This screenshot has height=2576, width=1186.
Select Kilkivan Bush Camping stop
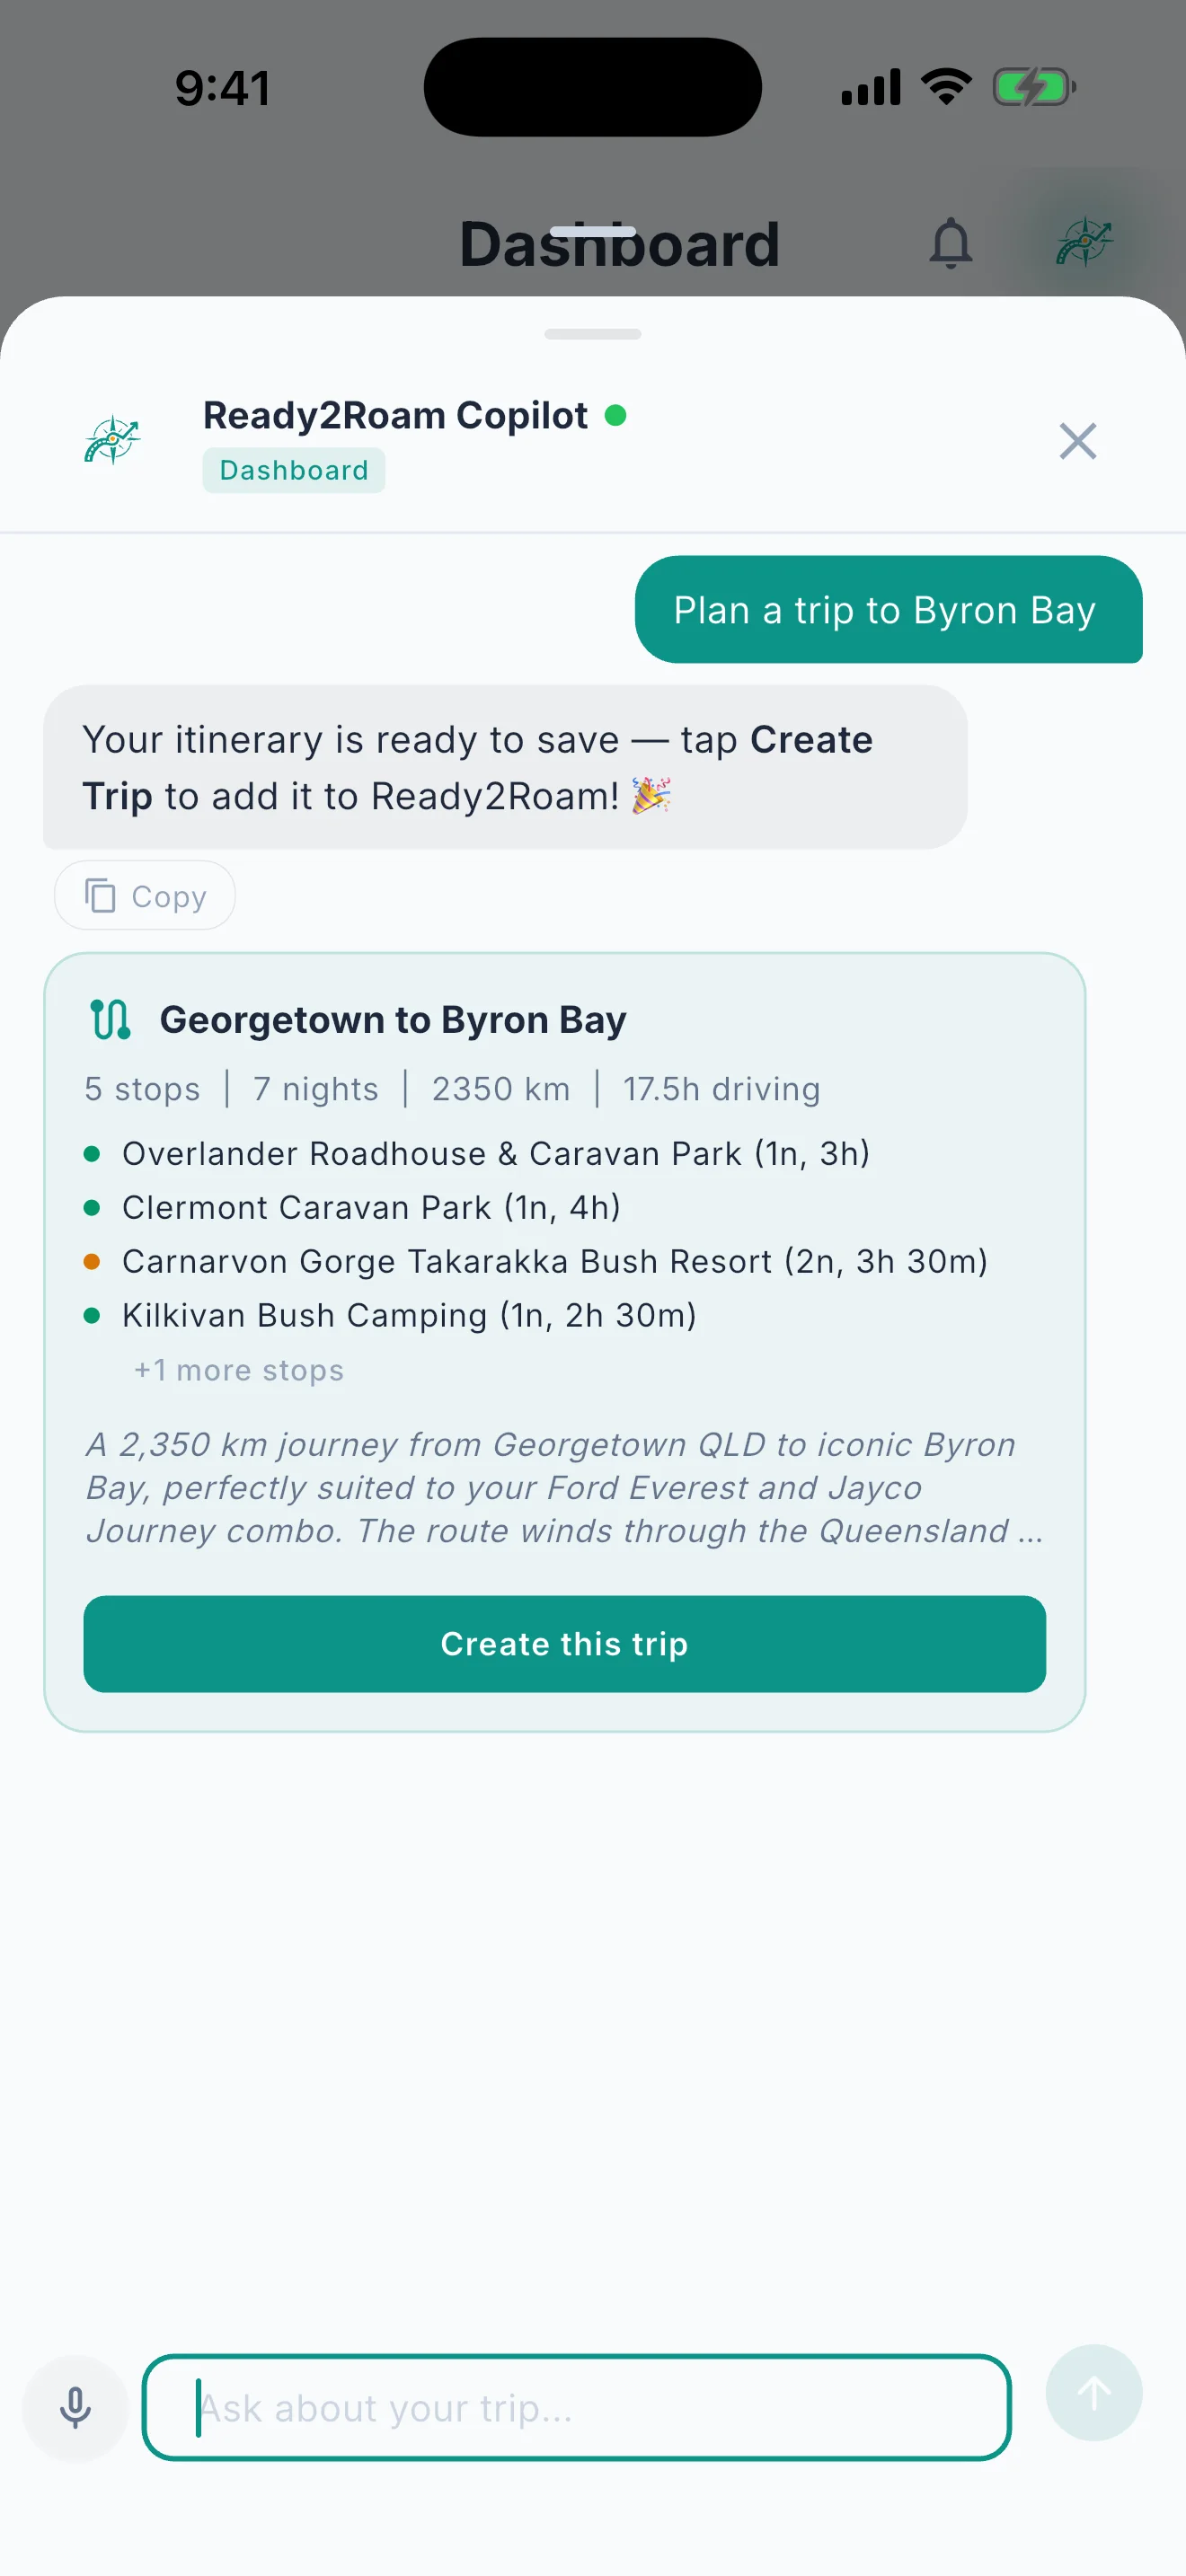(x=409, y=1316)
